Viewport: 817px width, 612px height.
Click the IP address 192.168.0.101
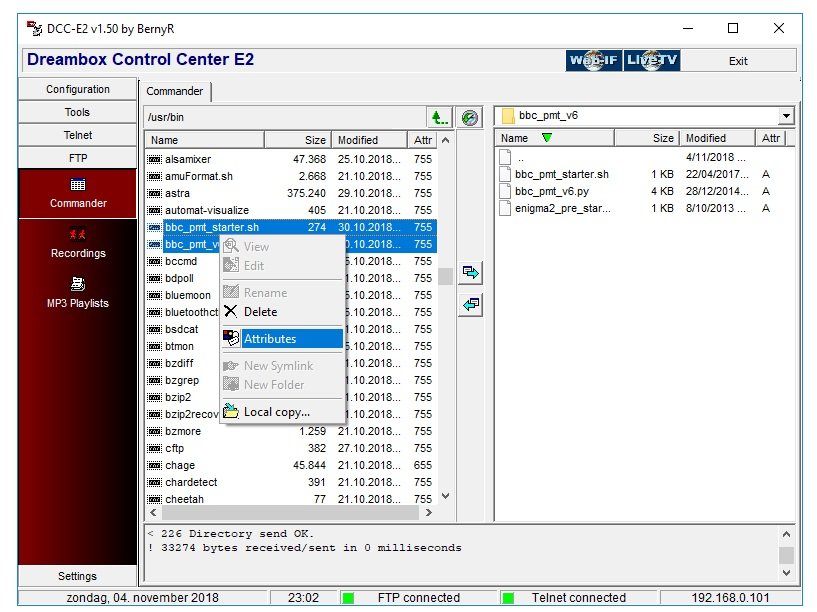730,597
